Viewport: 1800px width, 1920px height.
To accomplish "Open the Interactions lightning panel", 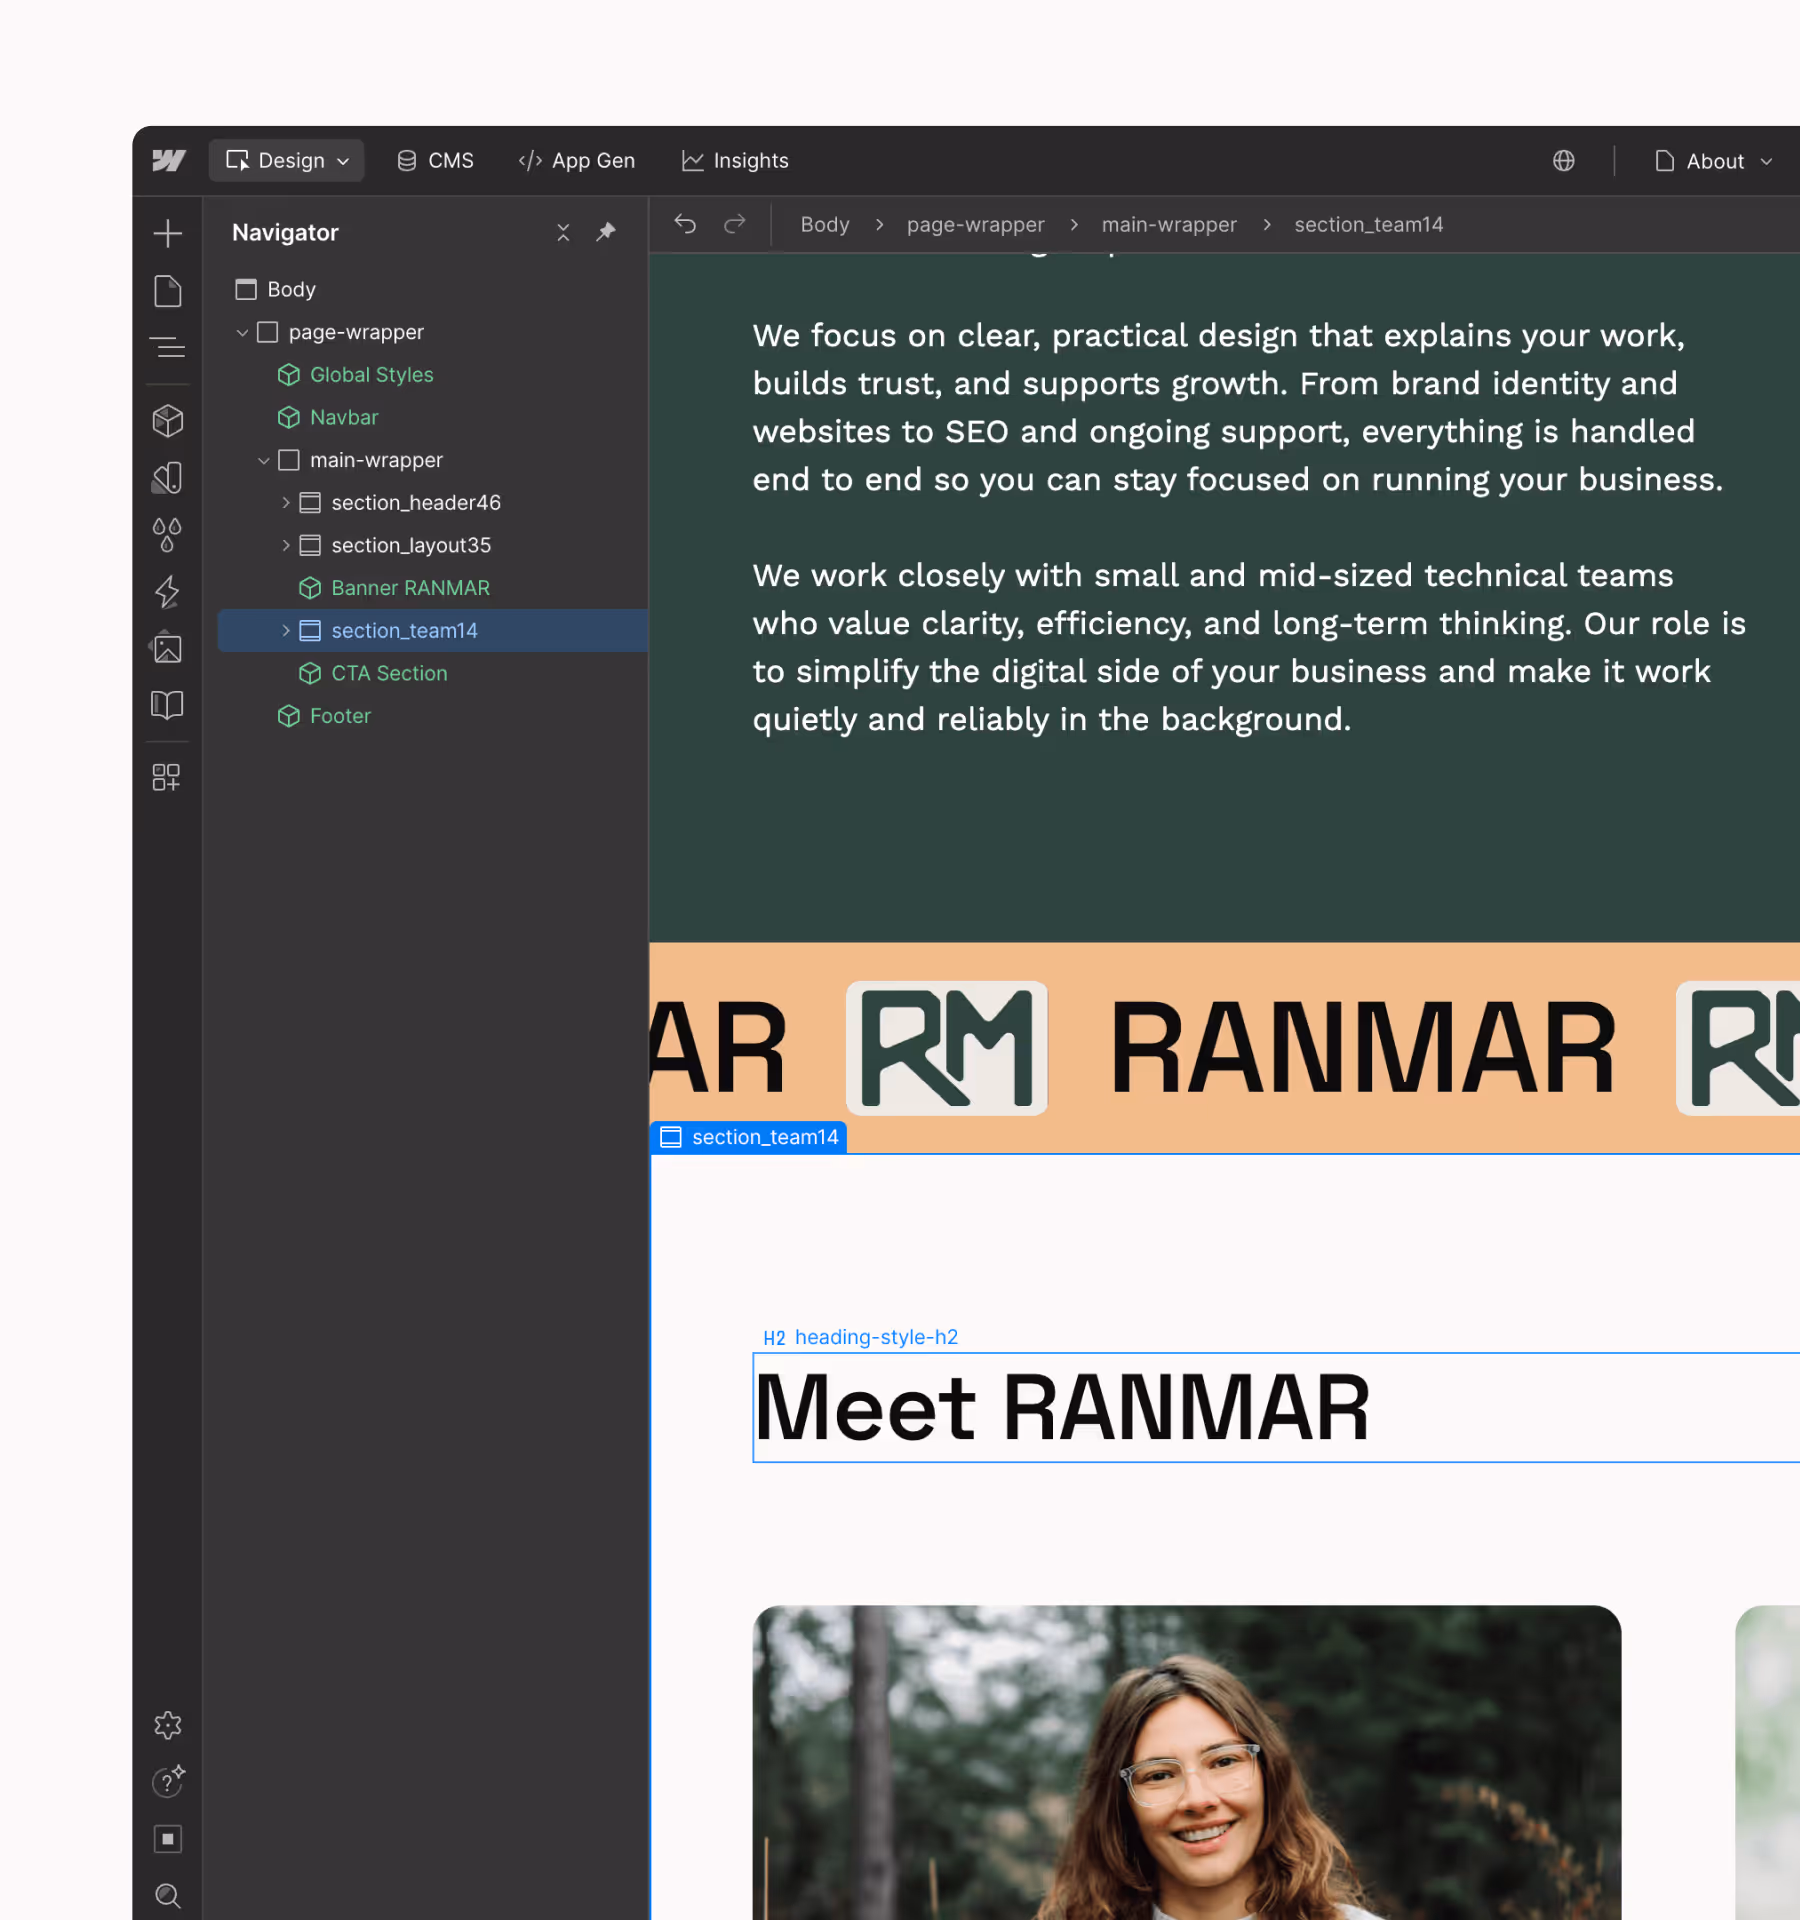I will click(168, 592).
